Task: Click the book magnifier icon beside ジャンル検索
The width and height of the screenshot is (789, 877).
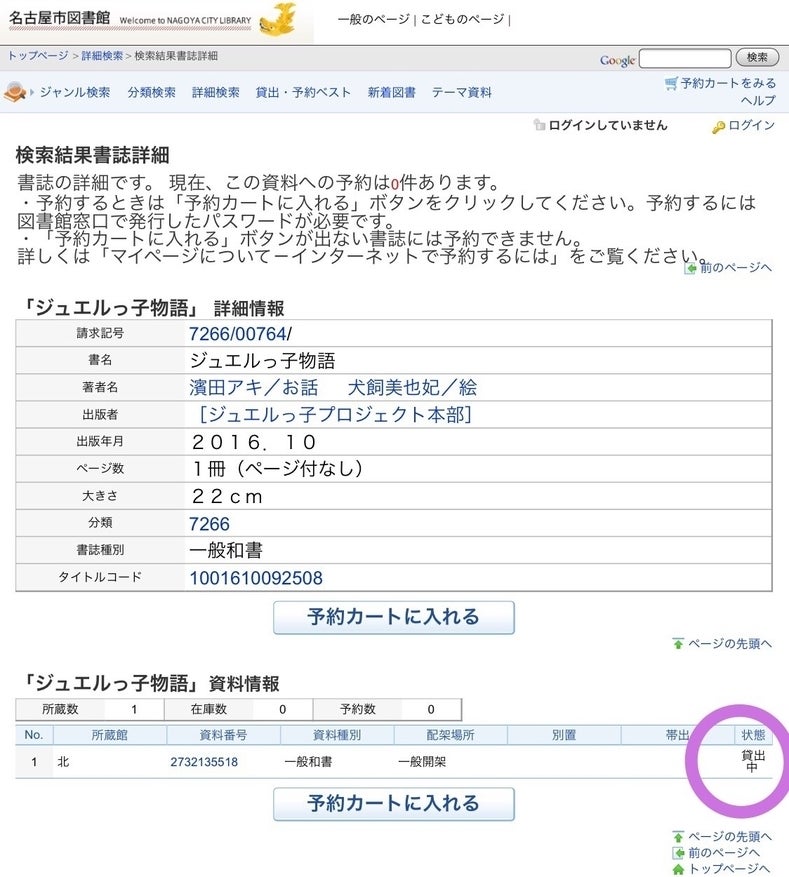Action: 15,93
